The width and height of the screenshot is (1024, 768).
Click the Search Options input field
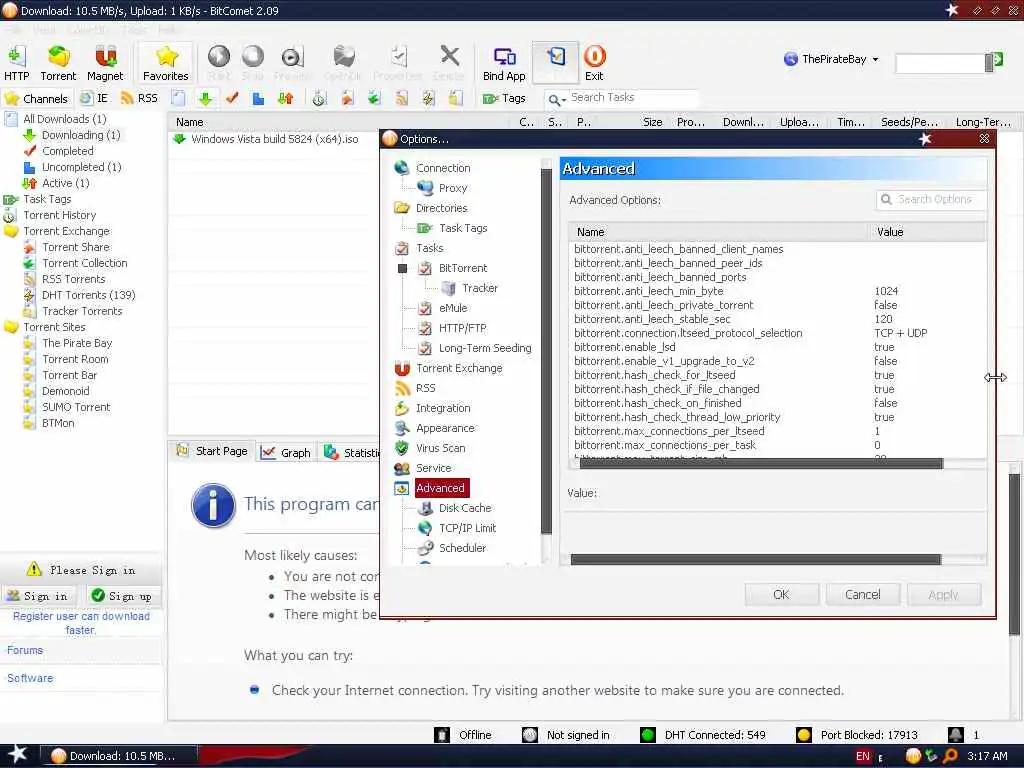click(x=934, y=200)
